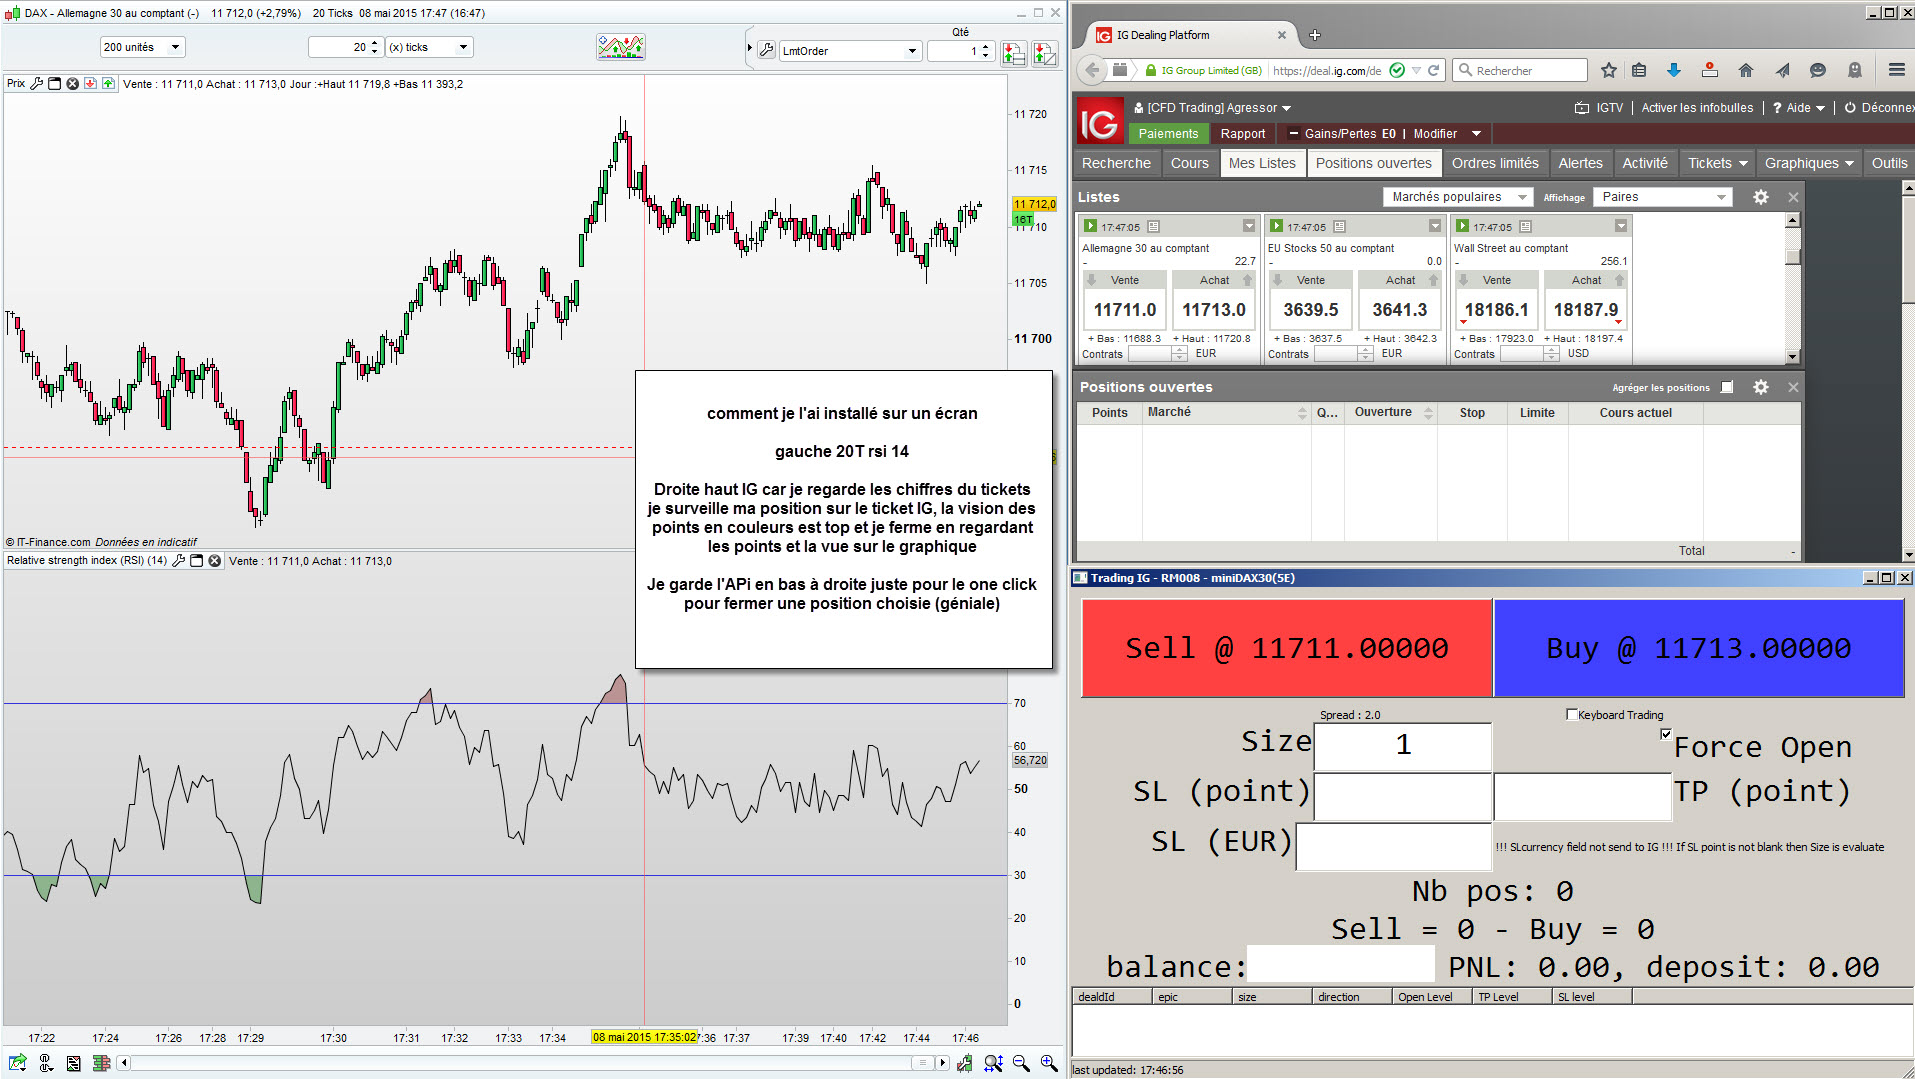The width and height of the screenshot is (1915, 1079).
Task: Open the Positions ouvertes tab
Action: 1373,163
